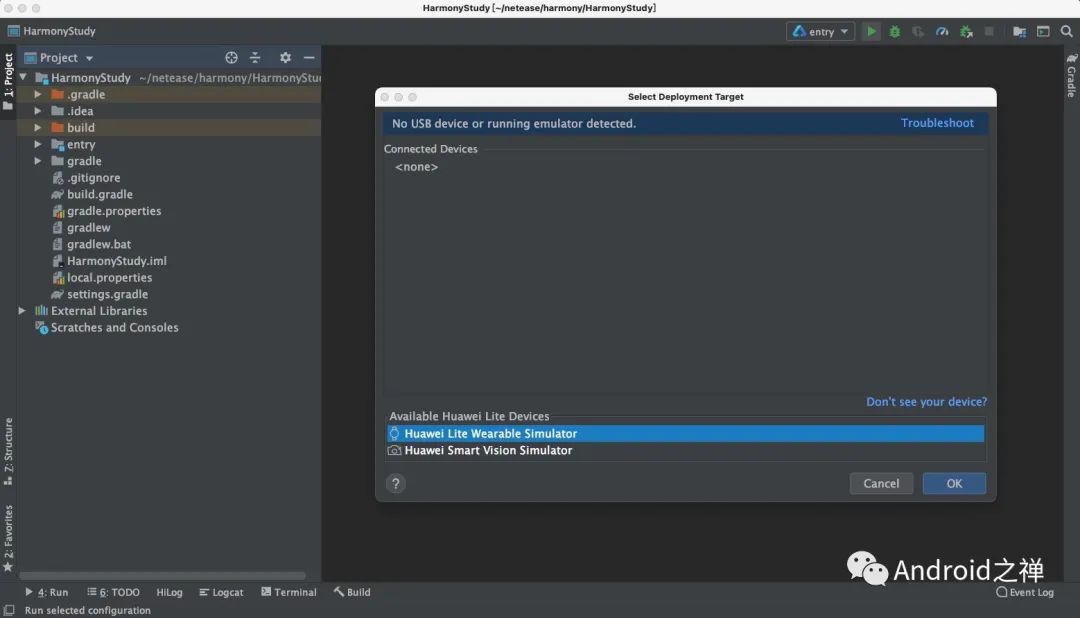Open Project panel settings gear
1080x618 pixels.
[285, 58]
